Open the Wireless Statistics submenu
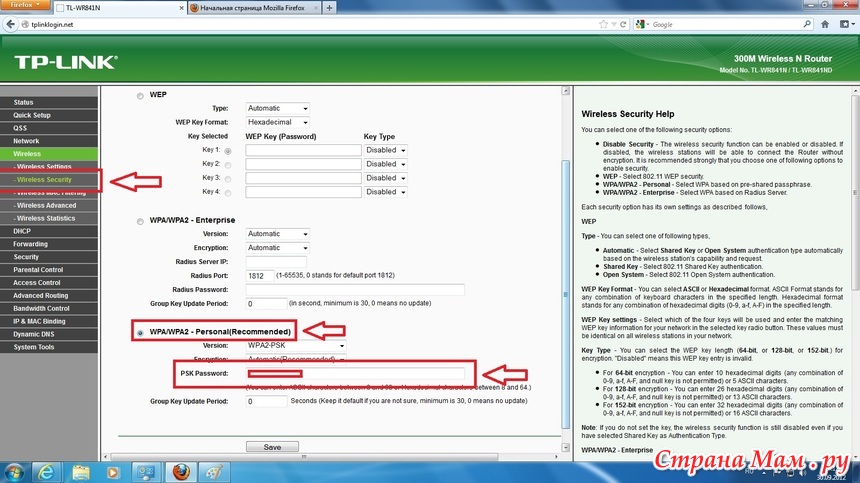This screenshot has height=483, width=860. coord(49,218)
